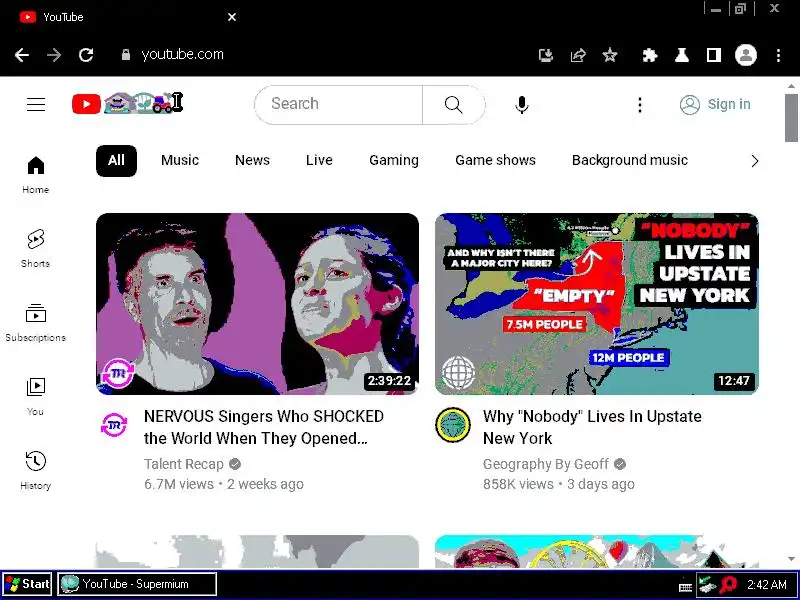This screenshot has width=800, height=600.
Task: Open the Extensions puzzle icon
Action: pos(649,55)
